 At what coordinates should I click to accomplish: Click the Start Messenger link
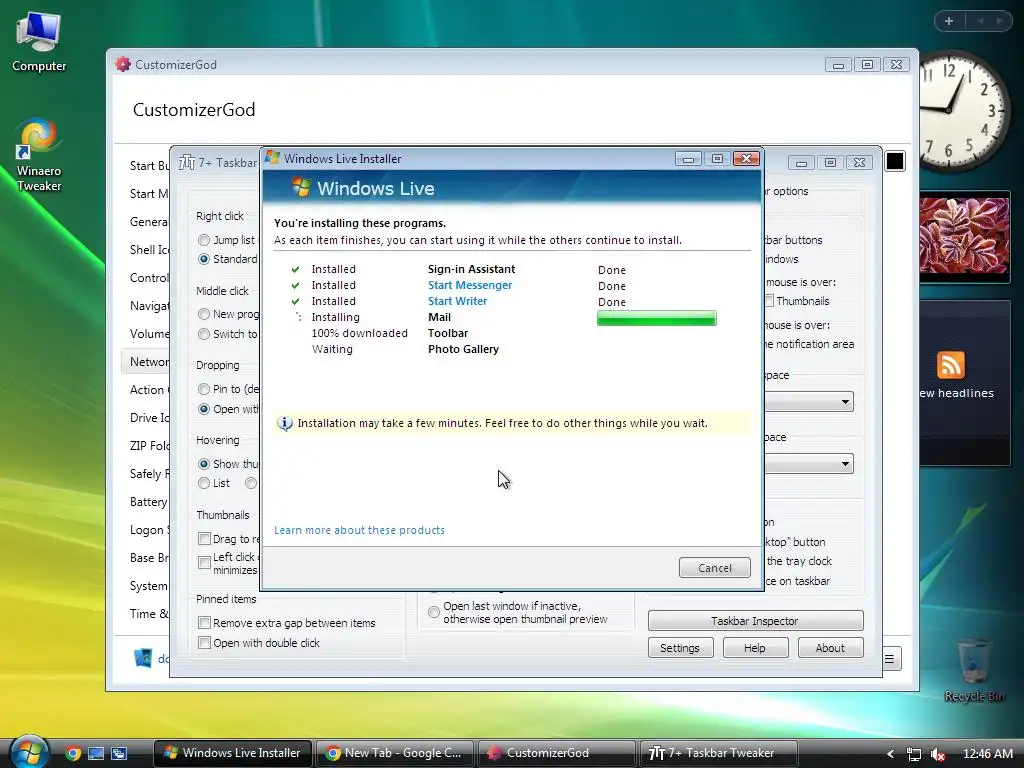[470, 285]
